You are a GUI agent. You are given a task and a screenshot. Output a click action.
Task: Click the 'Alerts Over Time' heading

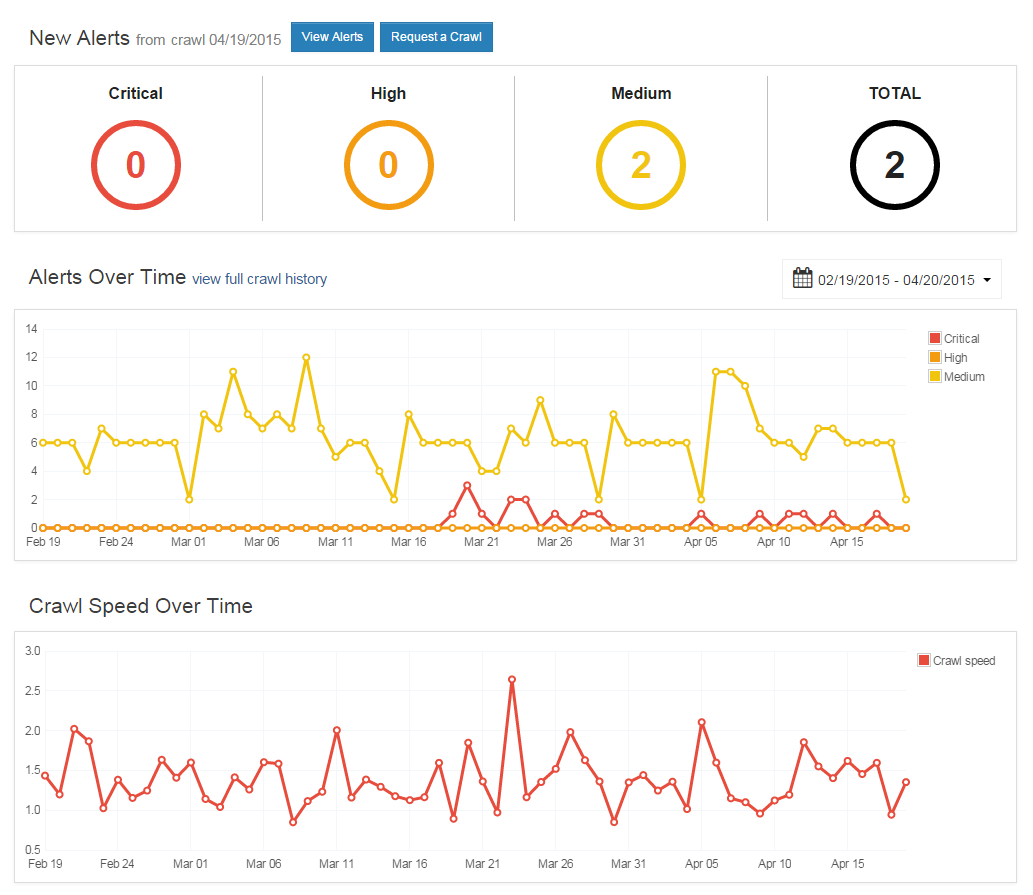(107, 277)
